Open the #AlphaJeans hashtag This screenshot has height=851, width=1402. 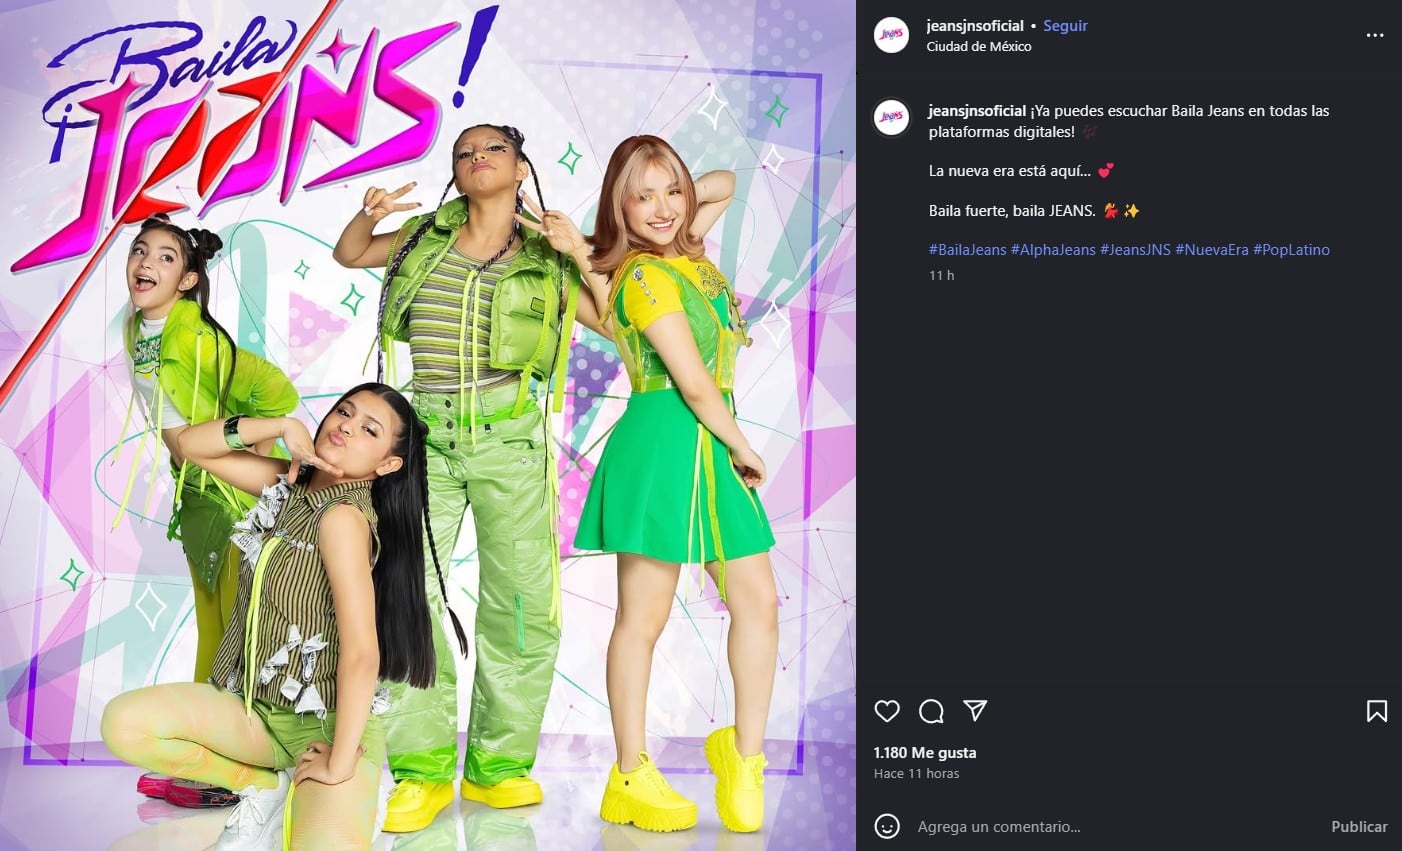1053,250
